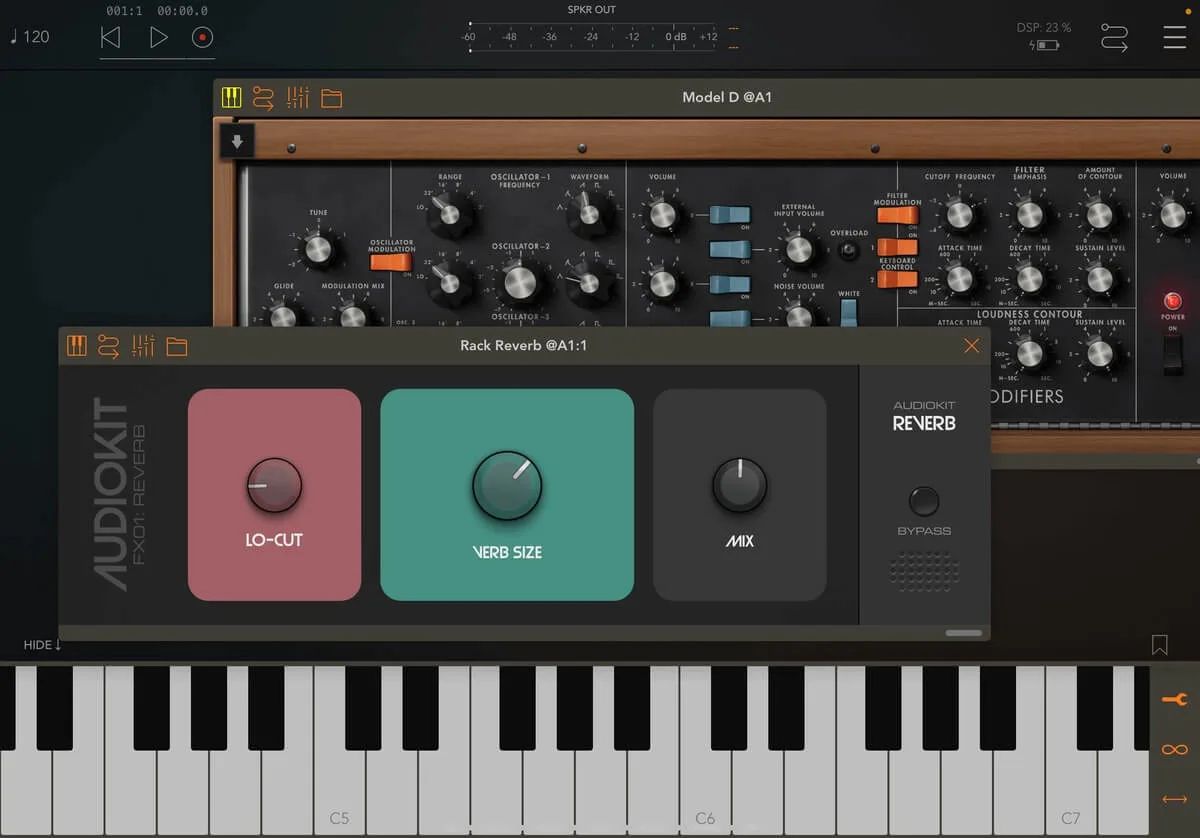Toggle the infinity hold icon
The image size is (1200, 838).
[1175, 749]
